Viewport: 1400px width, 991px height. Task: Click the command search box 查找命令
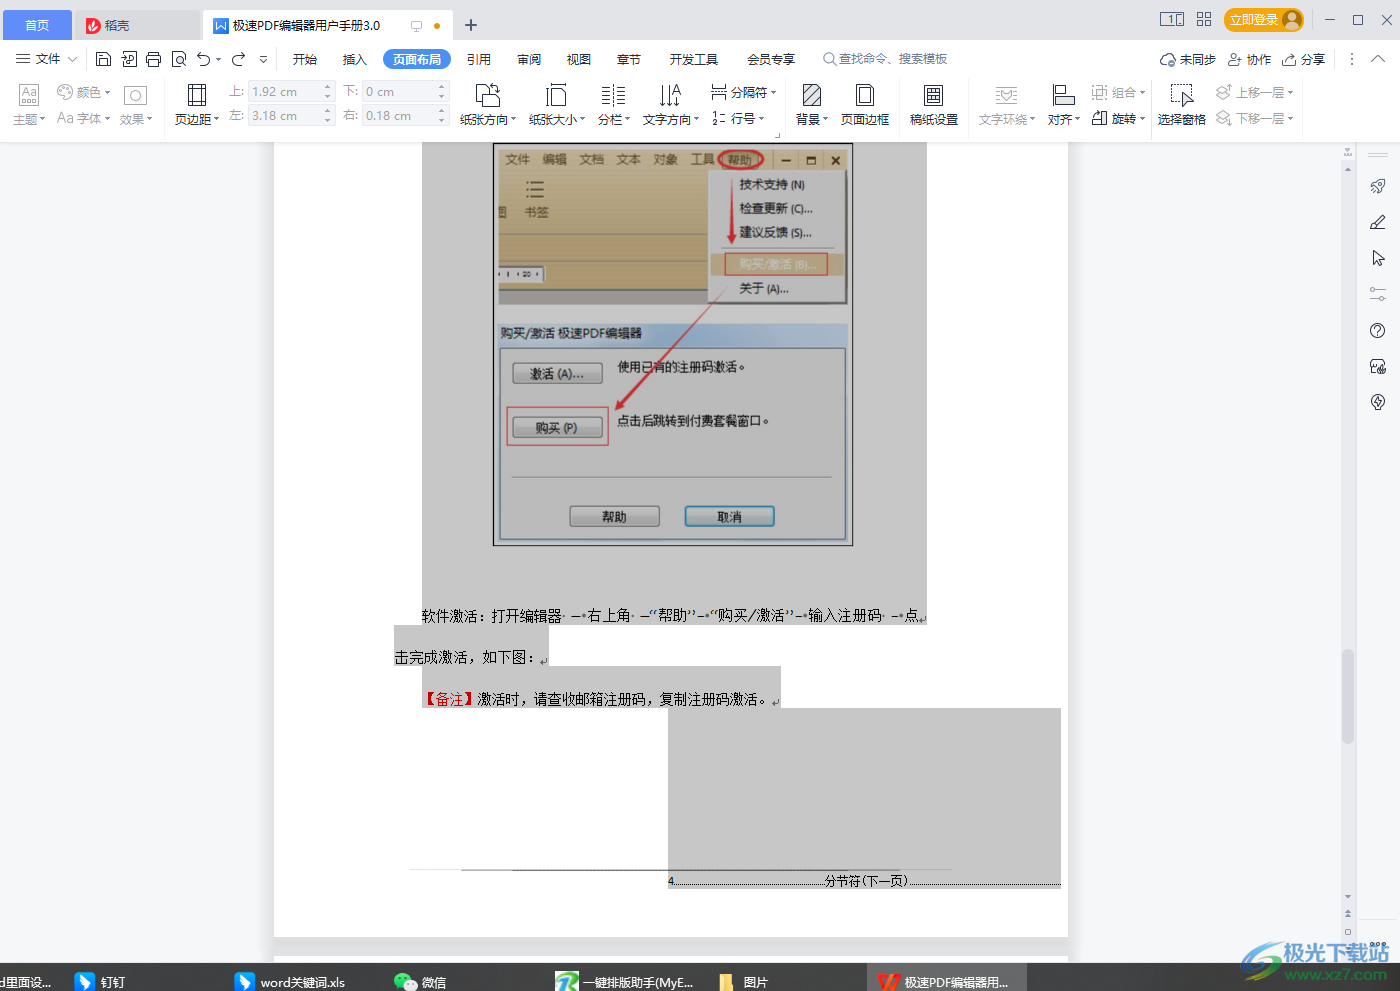point(886,59)
